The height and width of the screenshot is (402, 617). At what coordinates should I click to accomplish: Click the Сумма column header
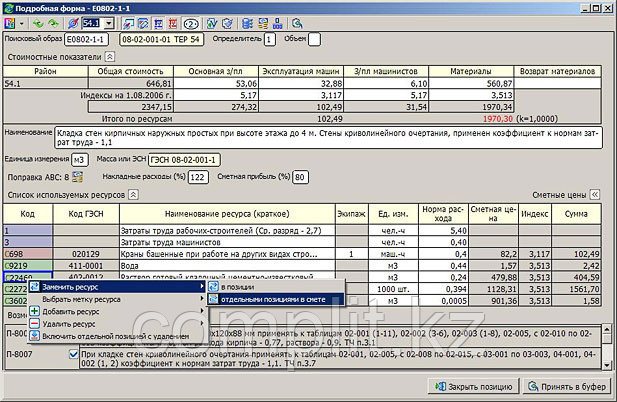coord(576,214)
